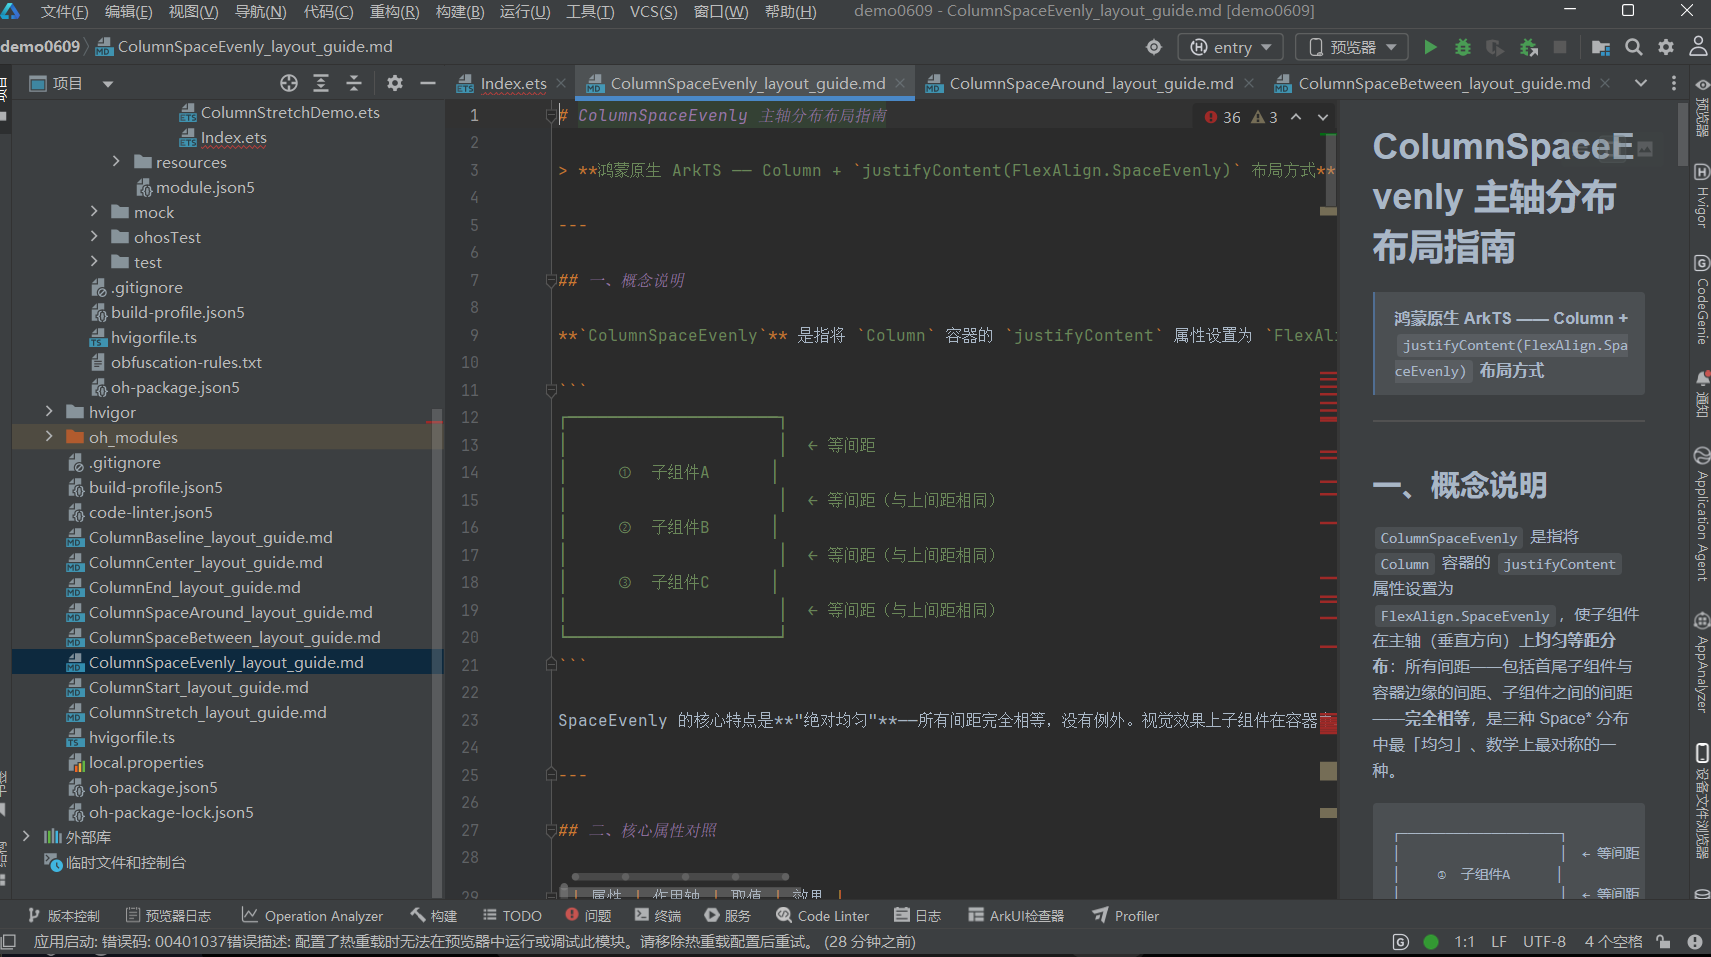This screenshot has width=1711, height=957.
Task: Click demo0609 breadcrumb in navigation bar
Action: 40,46
